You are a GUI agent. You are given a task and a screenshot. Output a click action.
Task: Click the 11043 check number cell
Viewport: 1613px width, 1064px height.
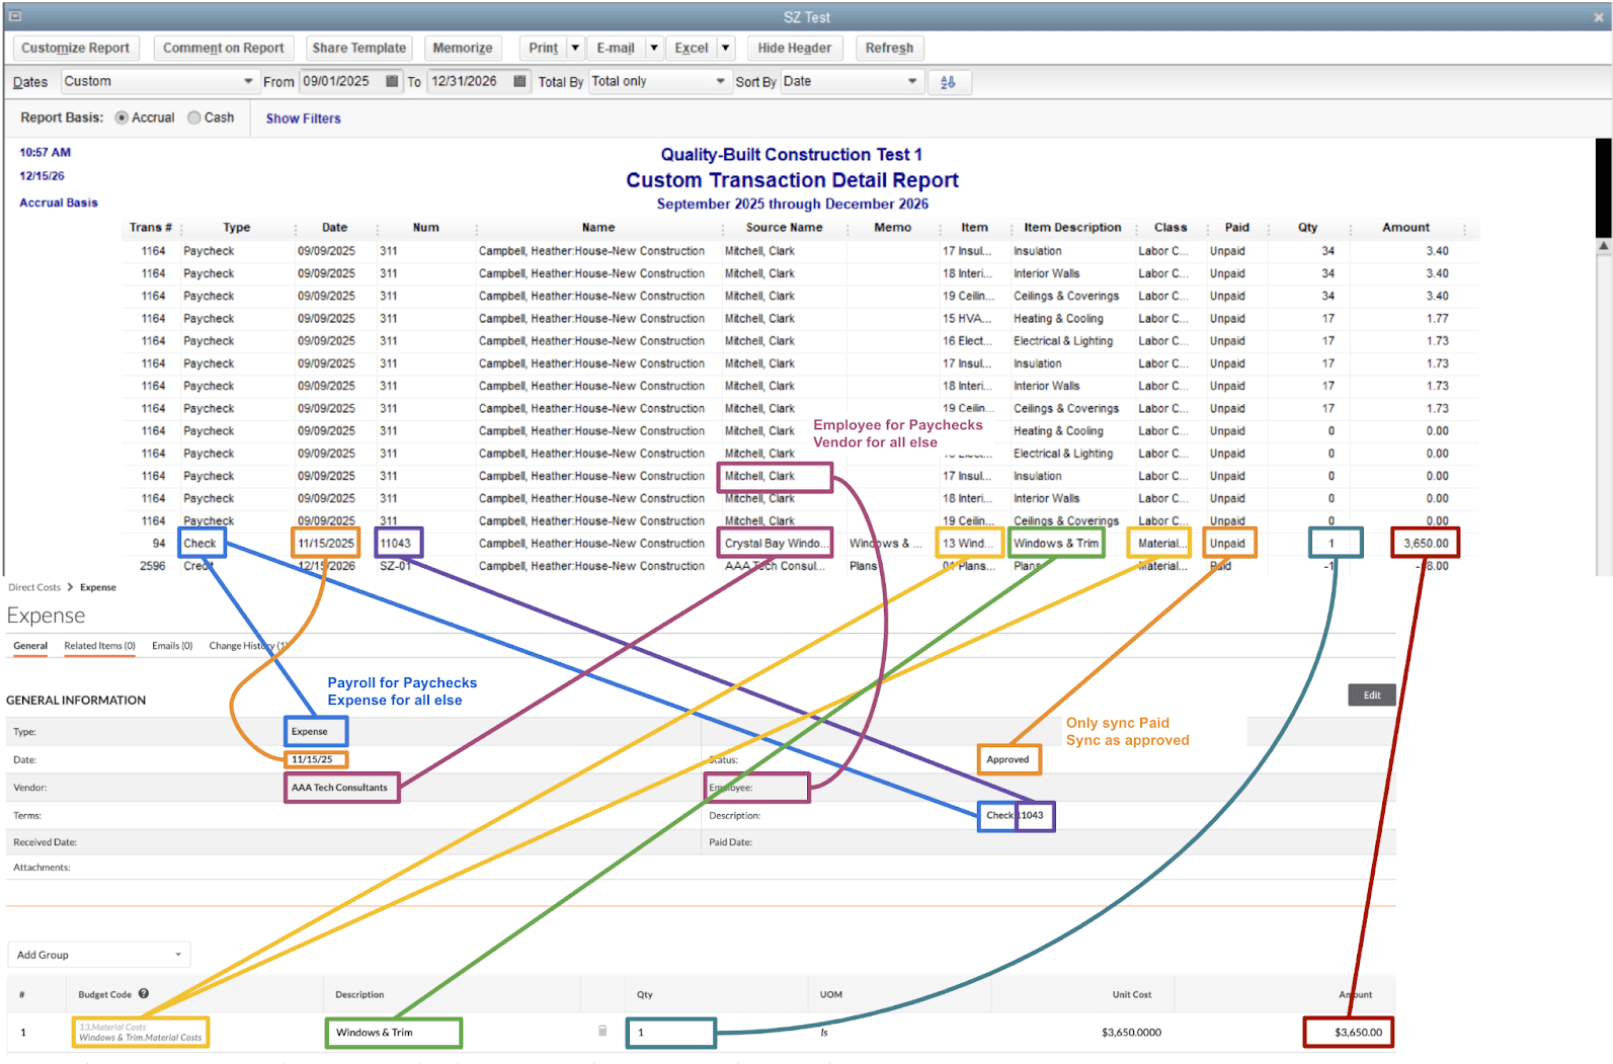click(x=398, y=543)
